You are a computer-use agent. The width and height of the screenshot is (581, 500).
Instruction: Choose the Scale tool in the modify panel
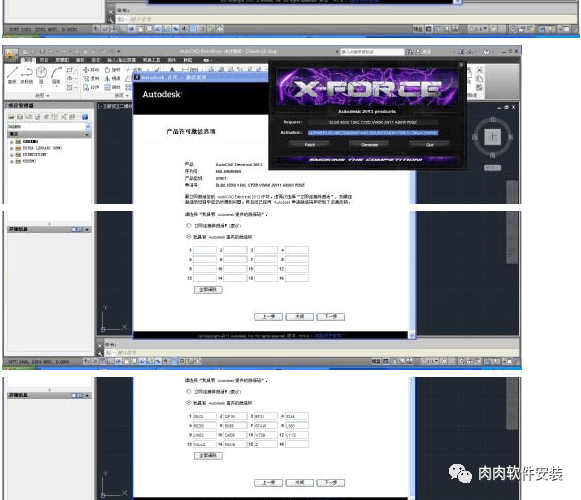pos(112,87)
